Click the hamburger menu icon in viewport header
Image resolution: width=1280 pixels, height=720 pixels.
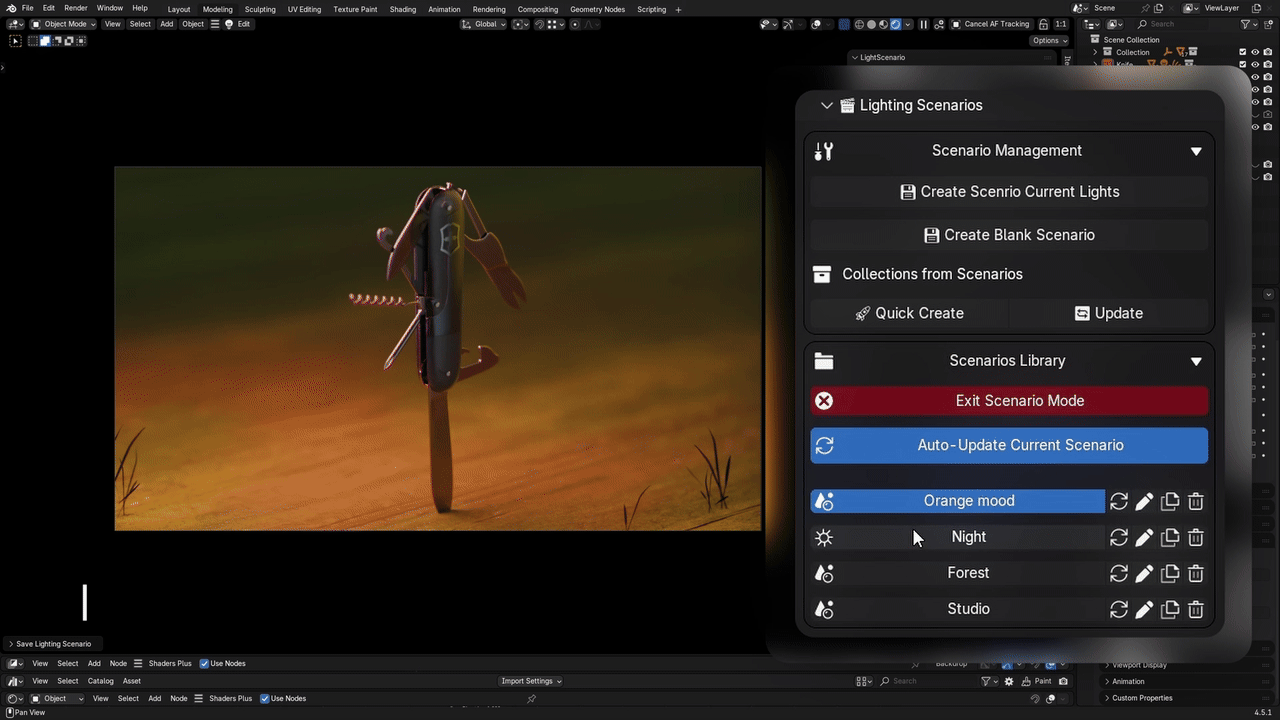(215, 24)
